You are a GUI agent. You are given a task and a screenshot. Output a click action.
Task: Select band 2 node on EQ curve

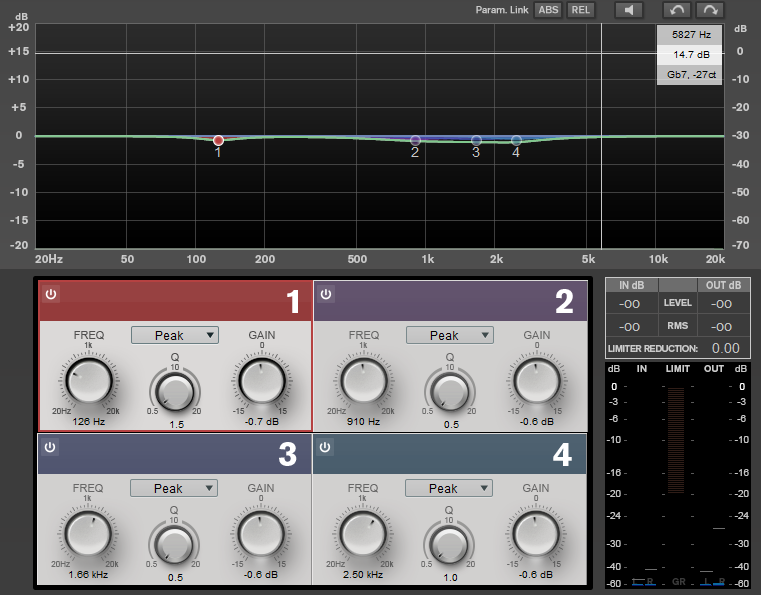point(415,141)
